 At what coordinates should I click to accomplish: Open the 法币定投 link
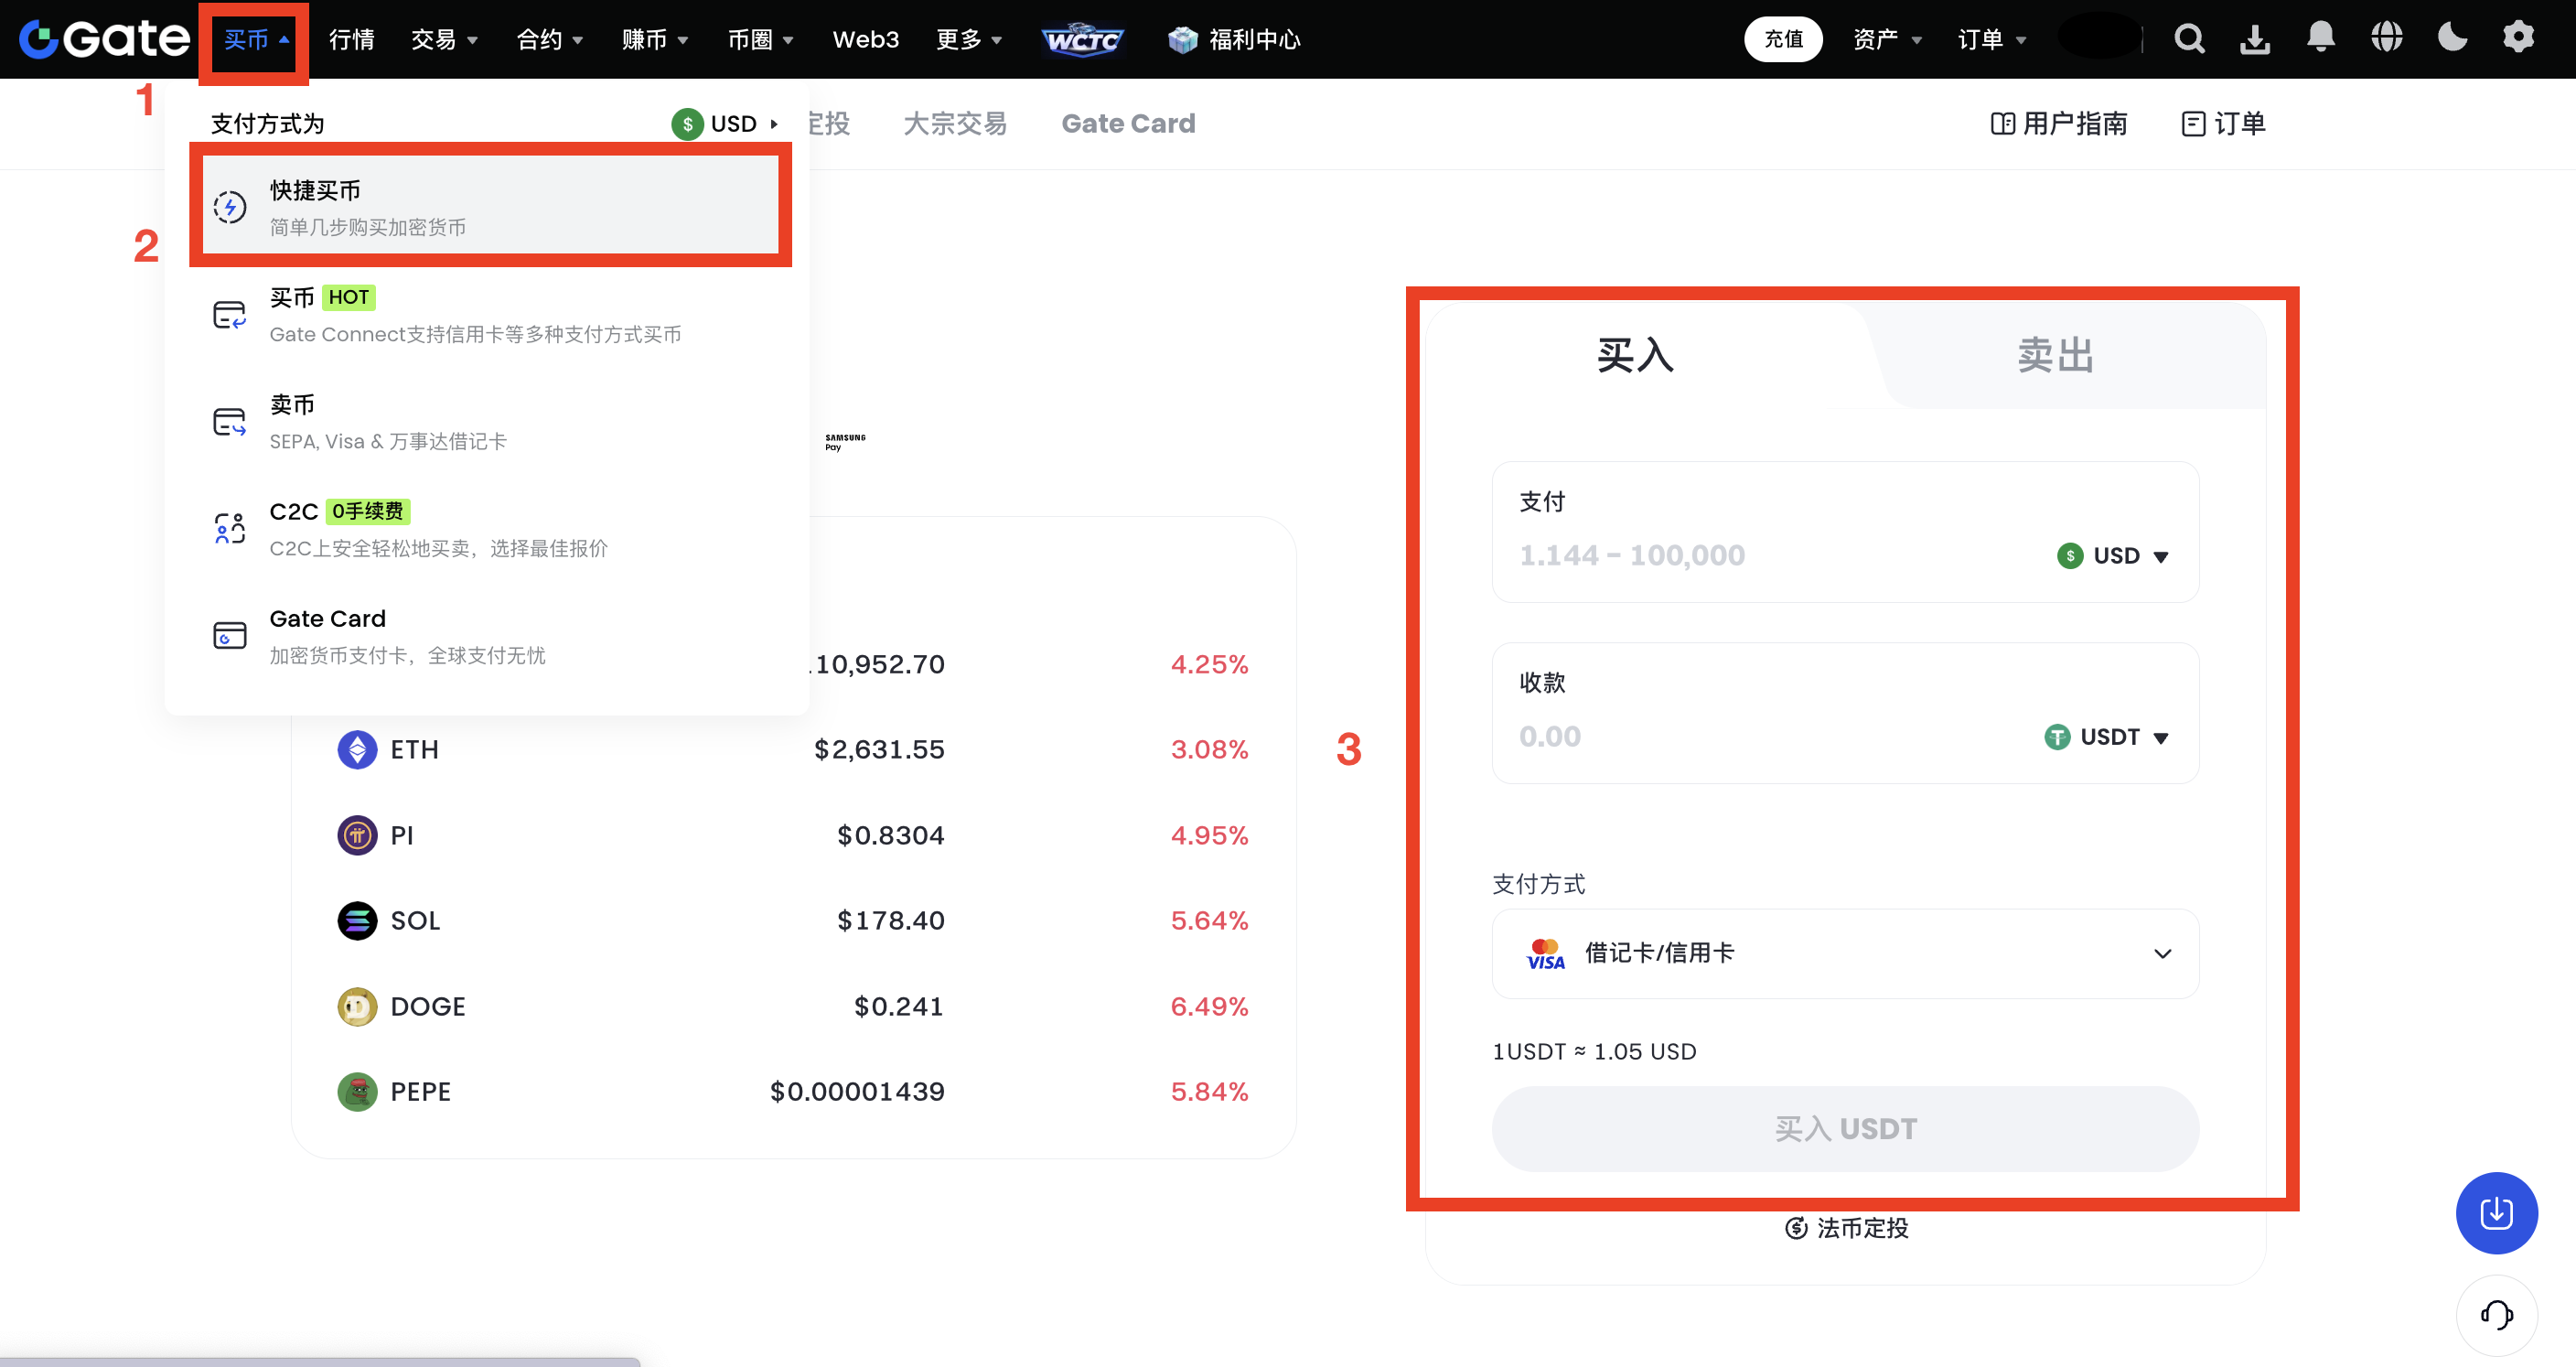pos(1846,1227)
